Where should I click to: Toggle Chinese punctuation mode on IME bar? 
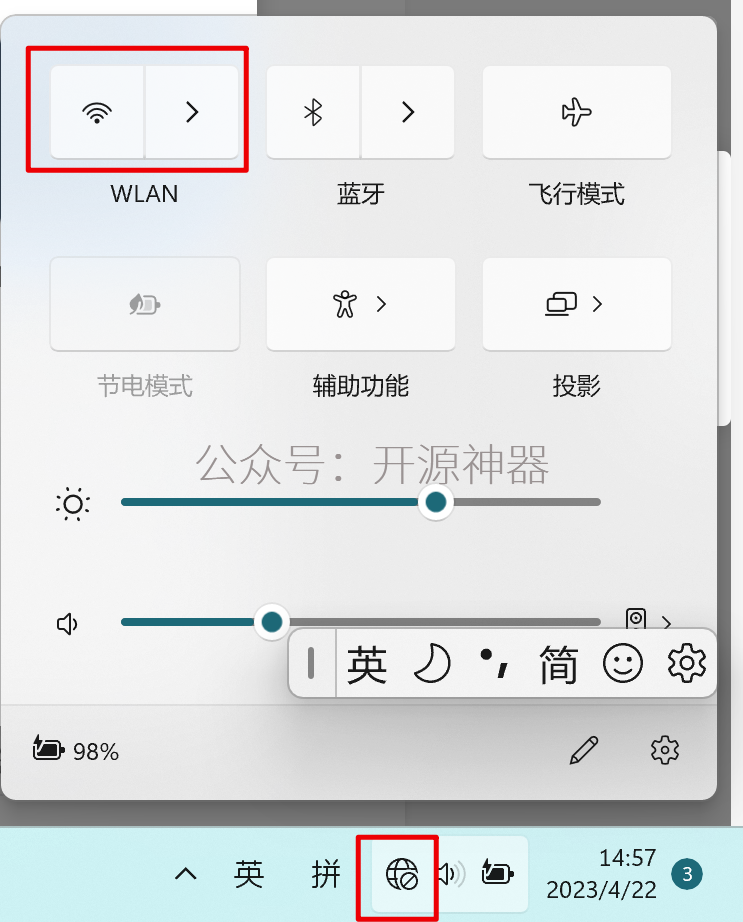click(x=494, y=664)
